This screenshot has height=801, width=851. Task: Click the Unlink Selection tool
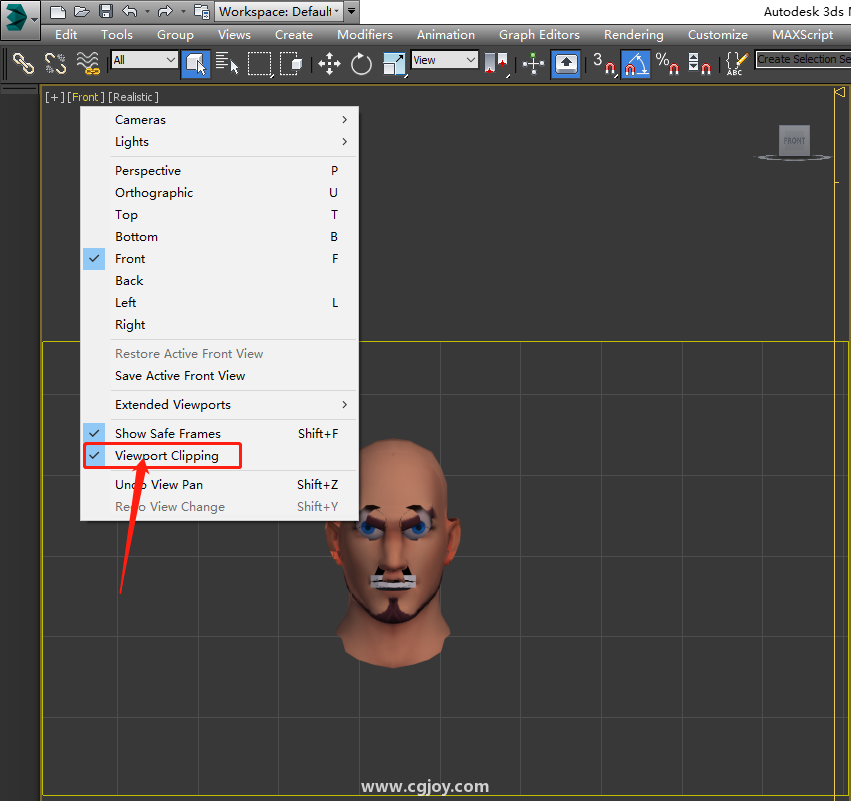(55, 63)
